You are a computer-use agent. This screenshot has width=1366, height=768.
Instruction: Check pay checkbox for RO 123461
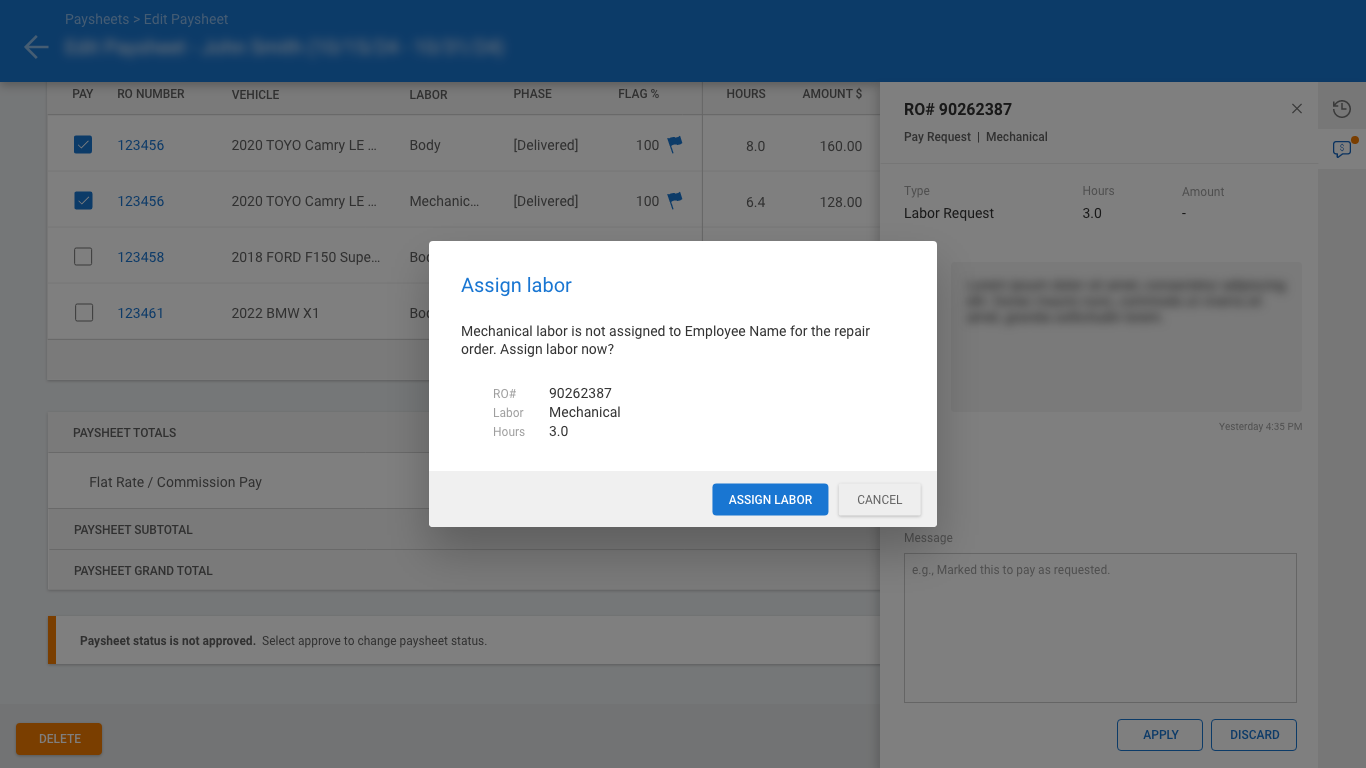coord(83,313)
